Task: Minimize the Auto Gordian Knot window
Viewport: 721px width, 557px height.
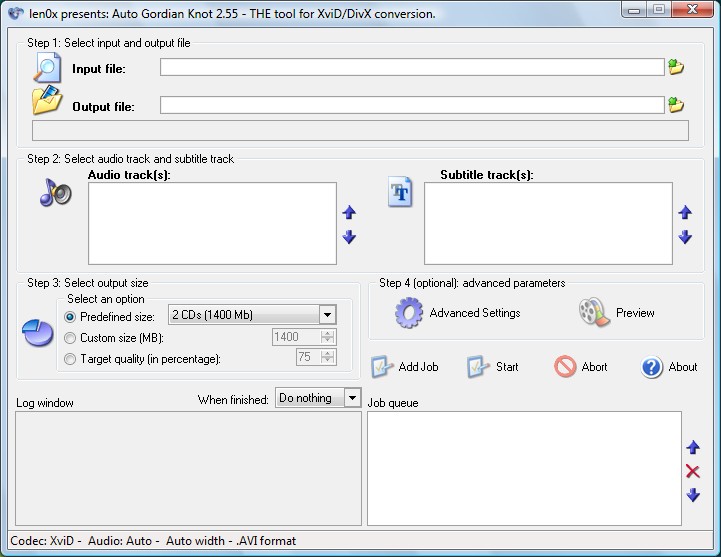Action: [634, 10]
